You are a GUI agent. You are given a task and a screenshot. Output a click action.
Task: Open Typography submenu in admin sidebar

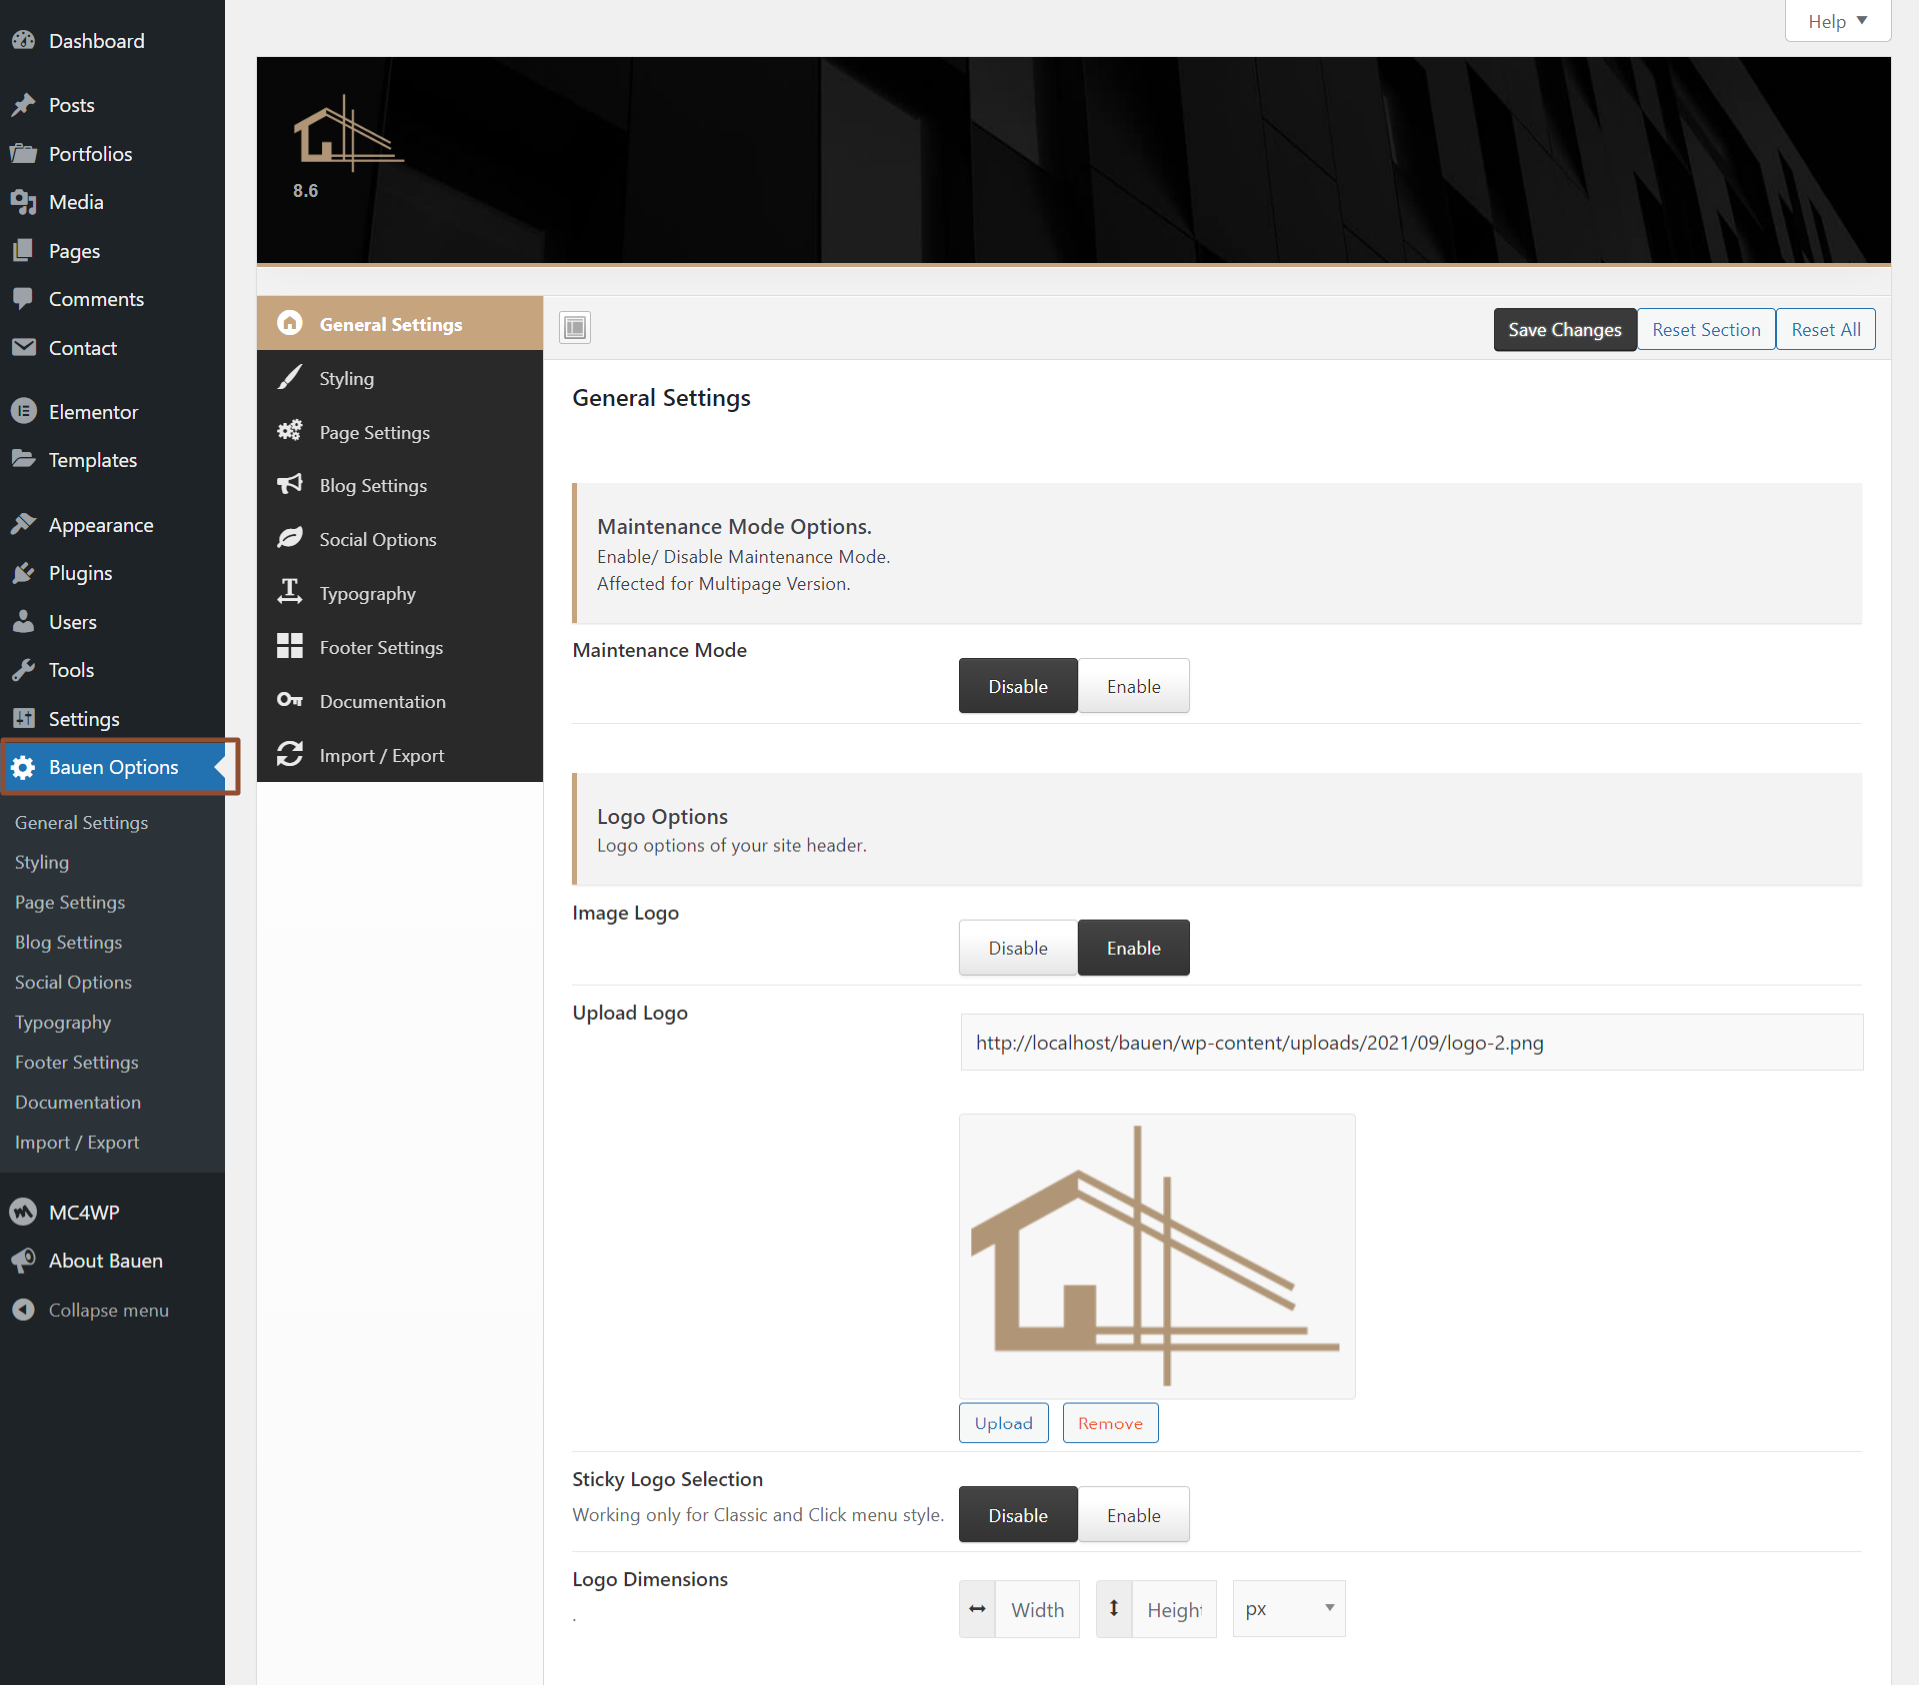point(63,1022)
